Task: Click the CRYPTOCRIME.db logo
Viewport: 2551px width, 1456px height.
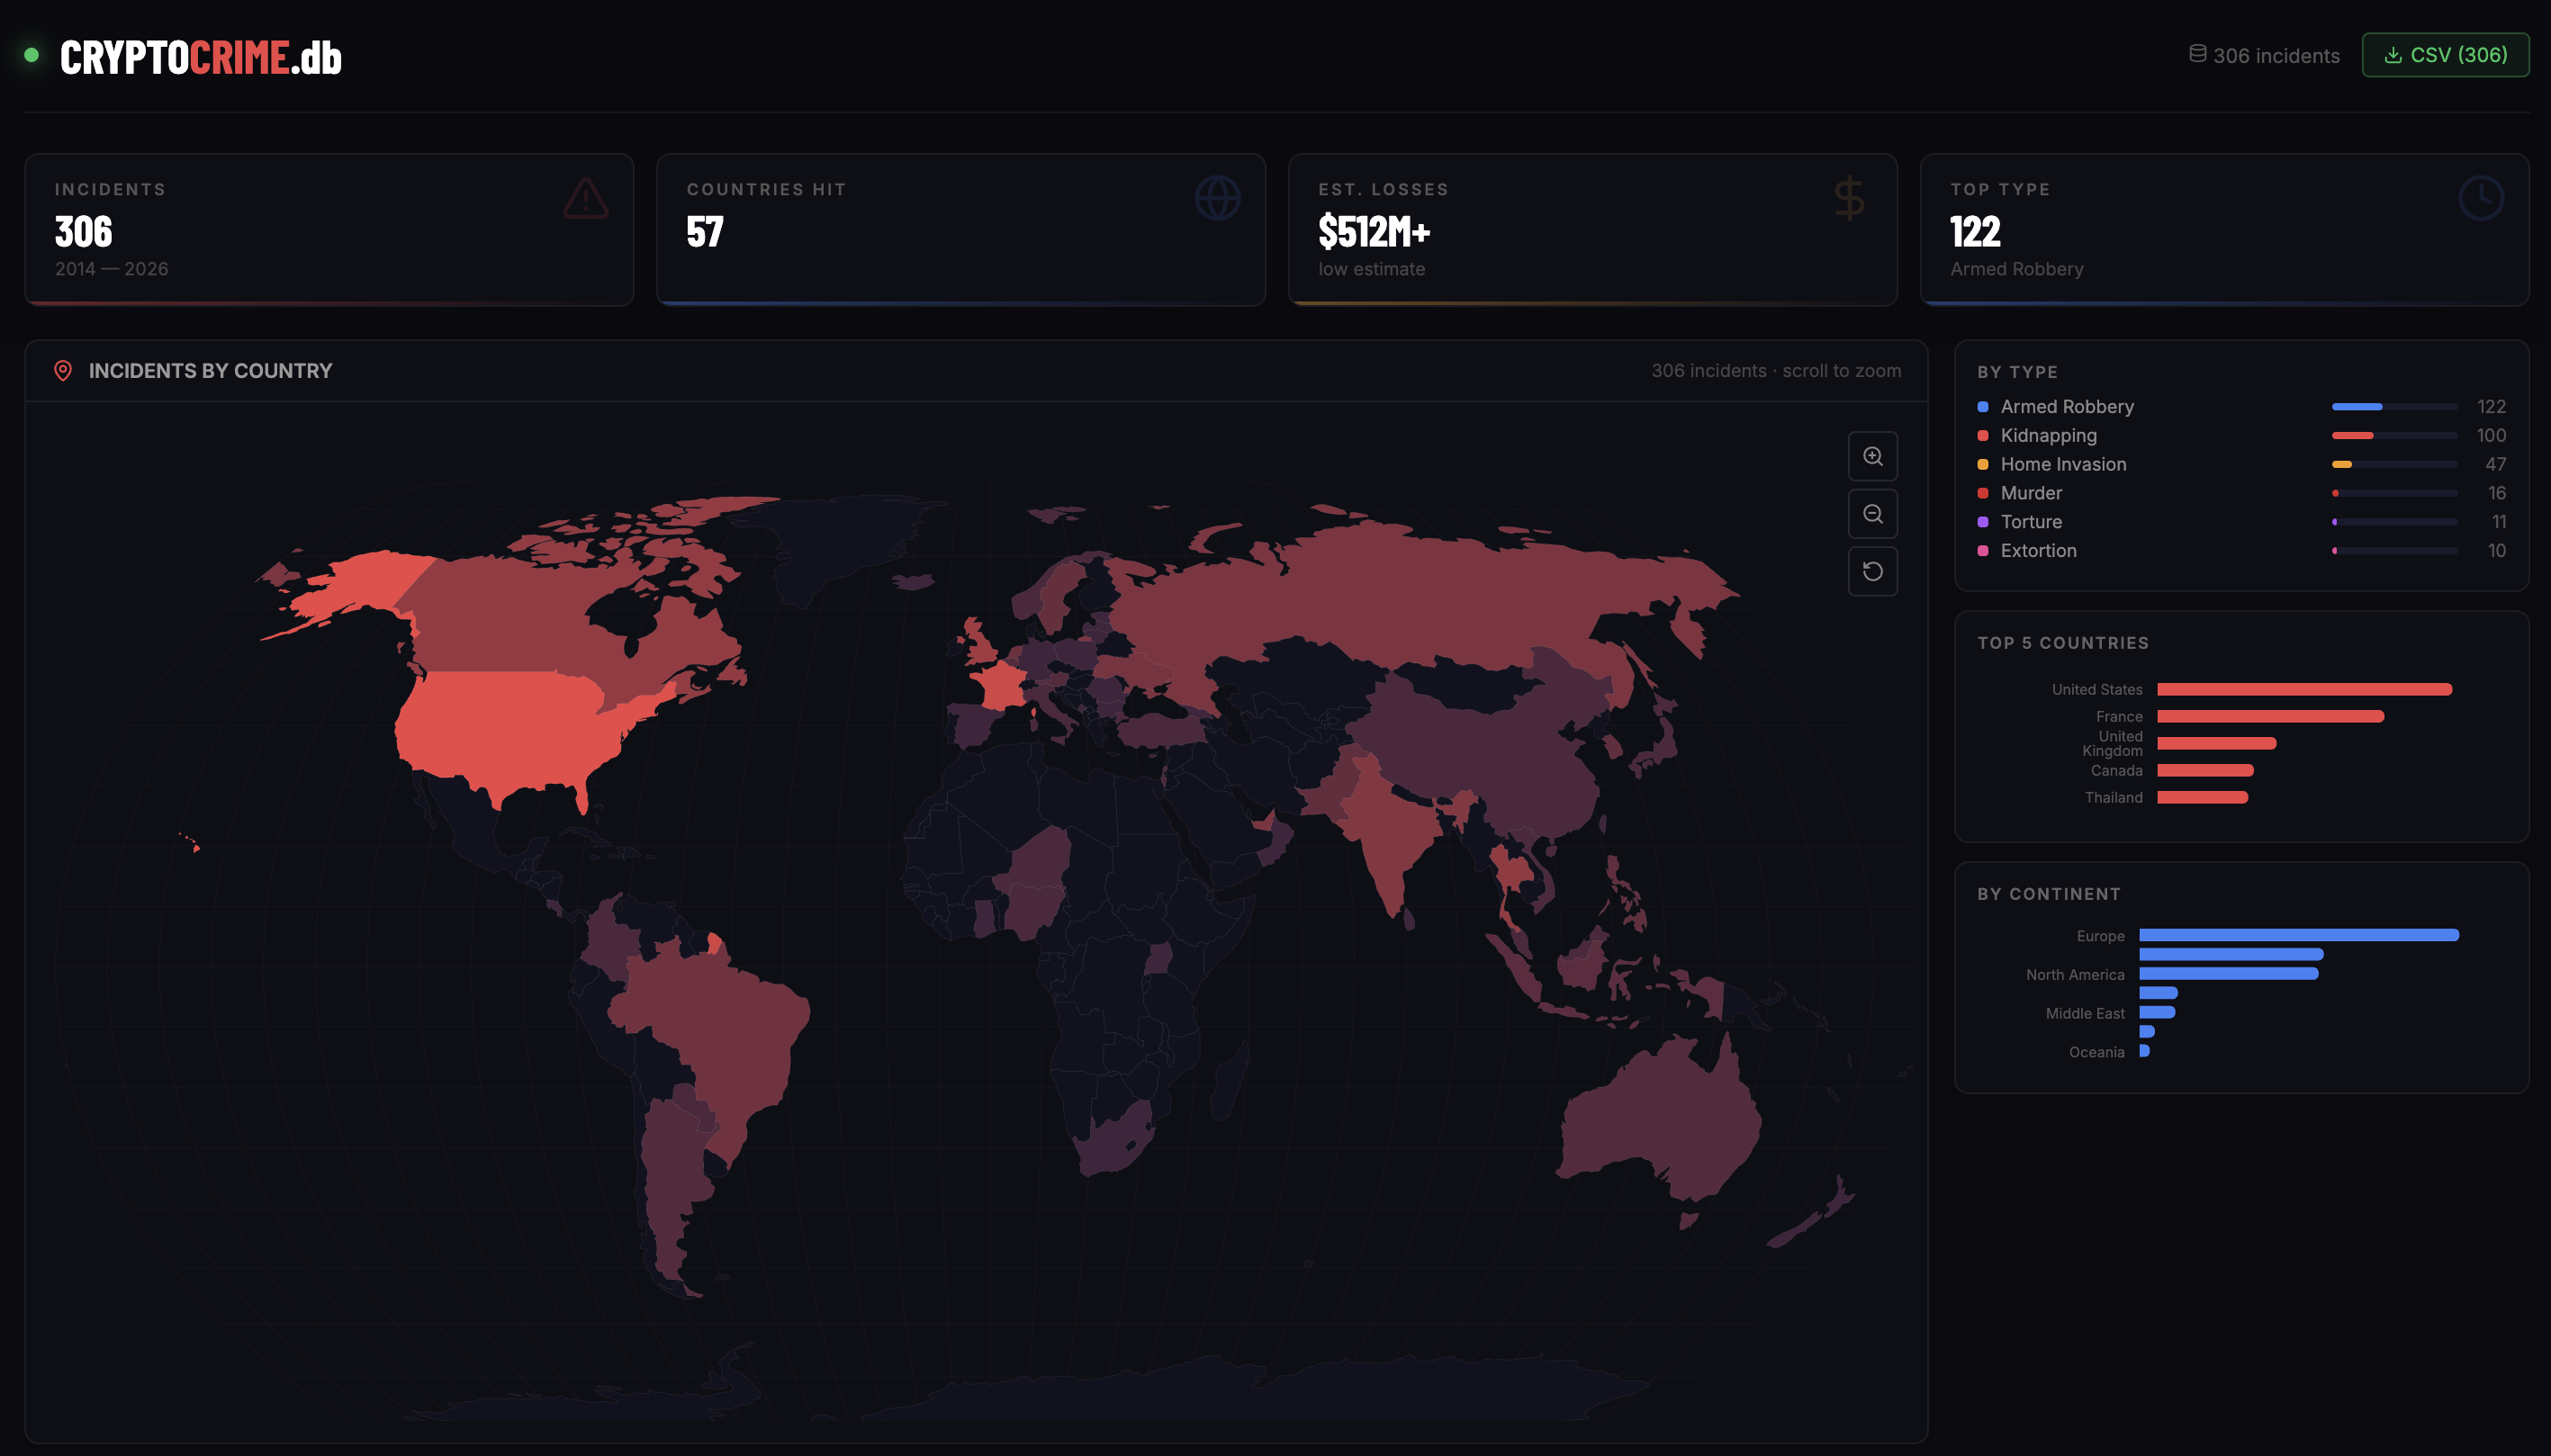Action: (198, 56)
